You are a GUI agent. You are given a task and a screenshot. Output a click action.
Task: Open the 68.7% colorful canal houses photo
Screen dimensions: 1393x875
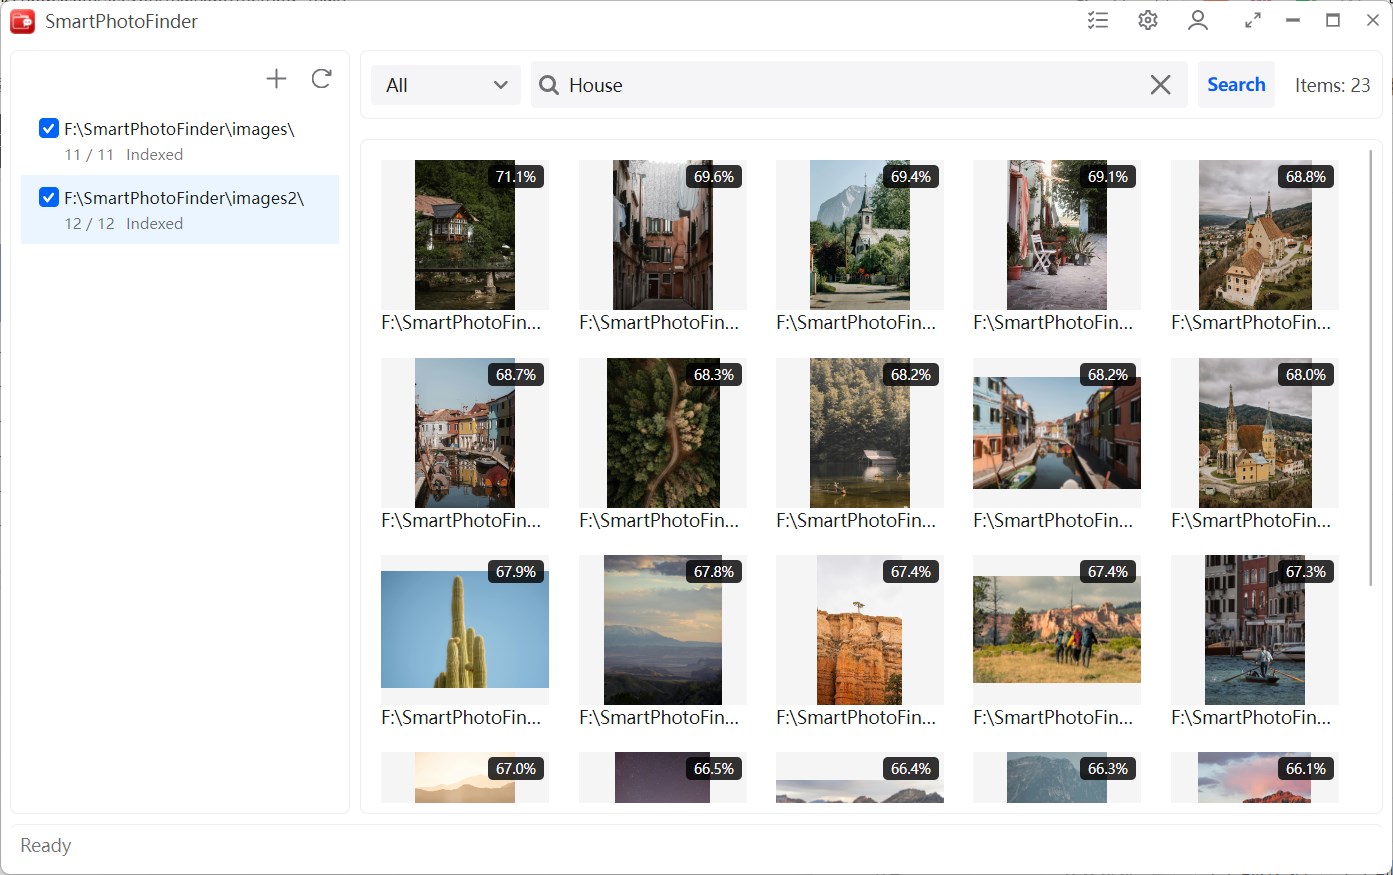point(465,433)
